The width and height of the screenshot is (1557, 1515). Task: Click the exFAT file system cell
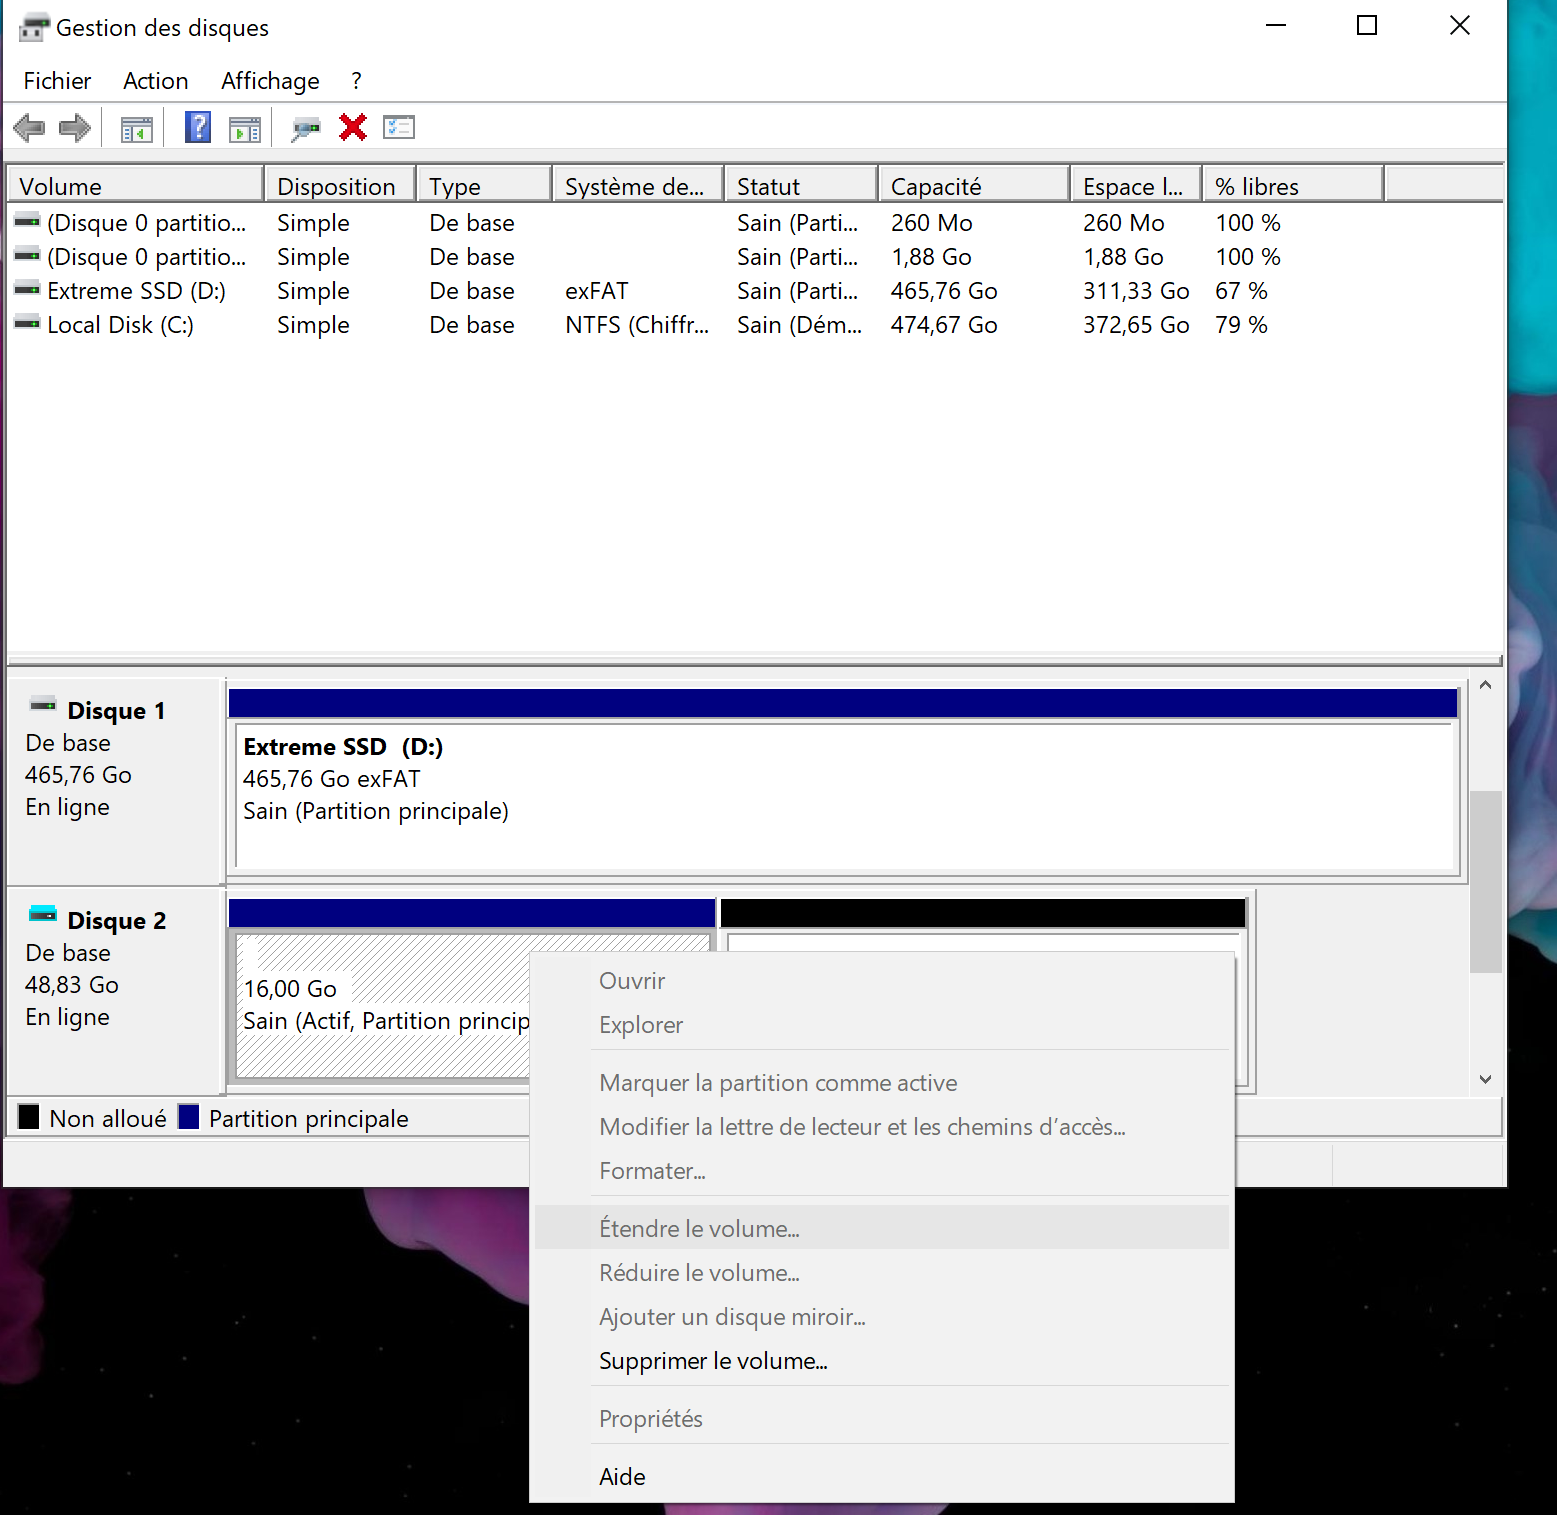click(596, 290)
